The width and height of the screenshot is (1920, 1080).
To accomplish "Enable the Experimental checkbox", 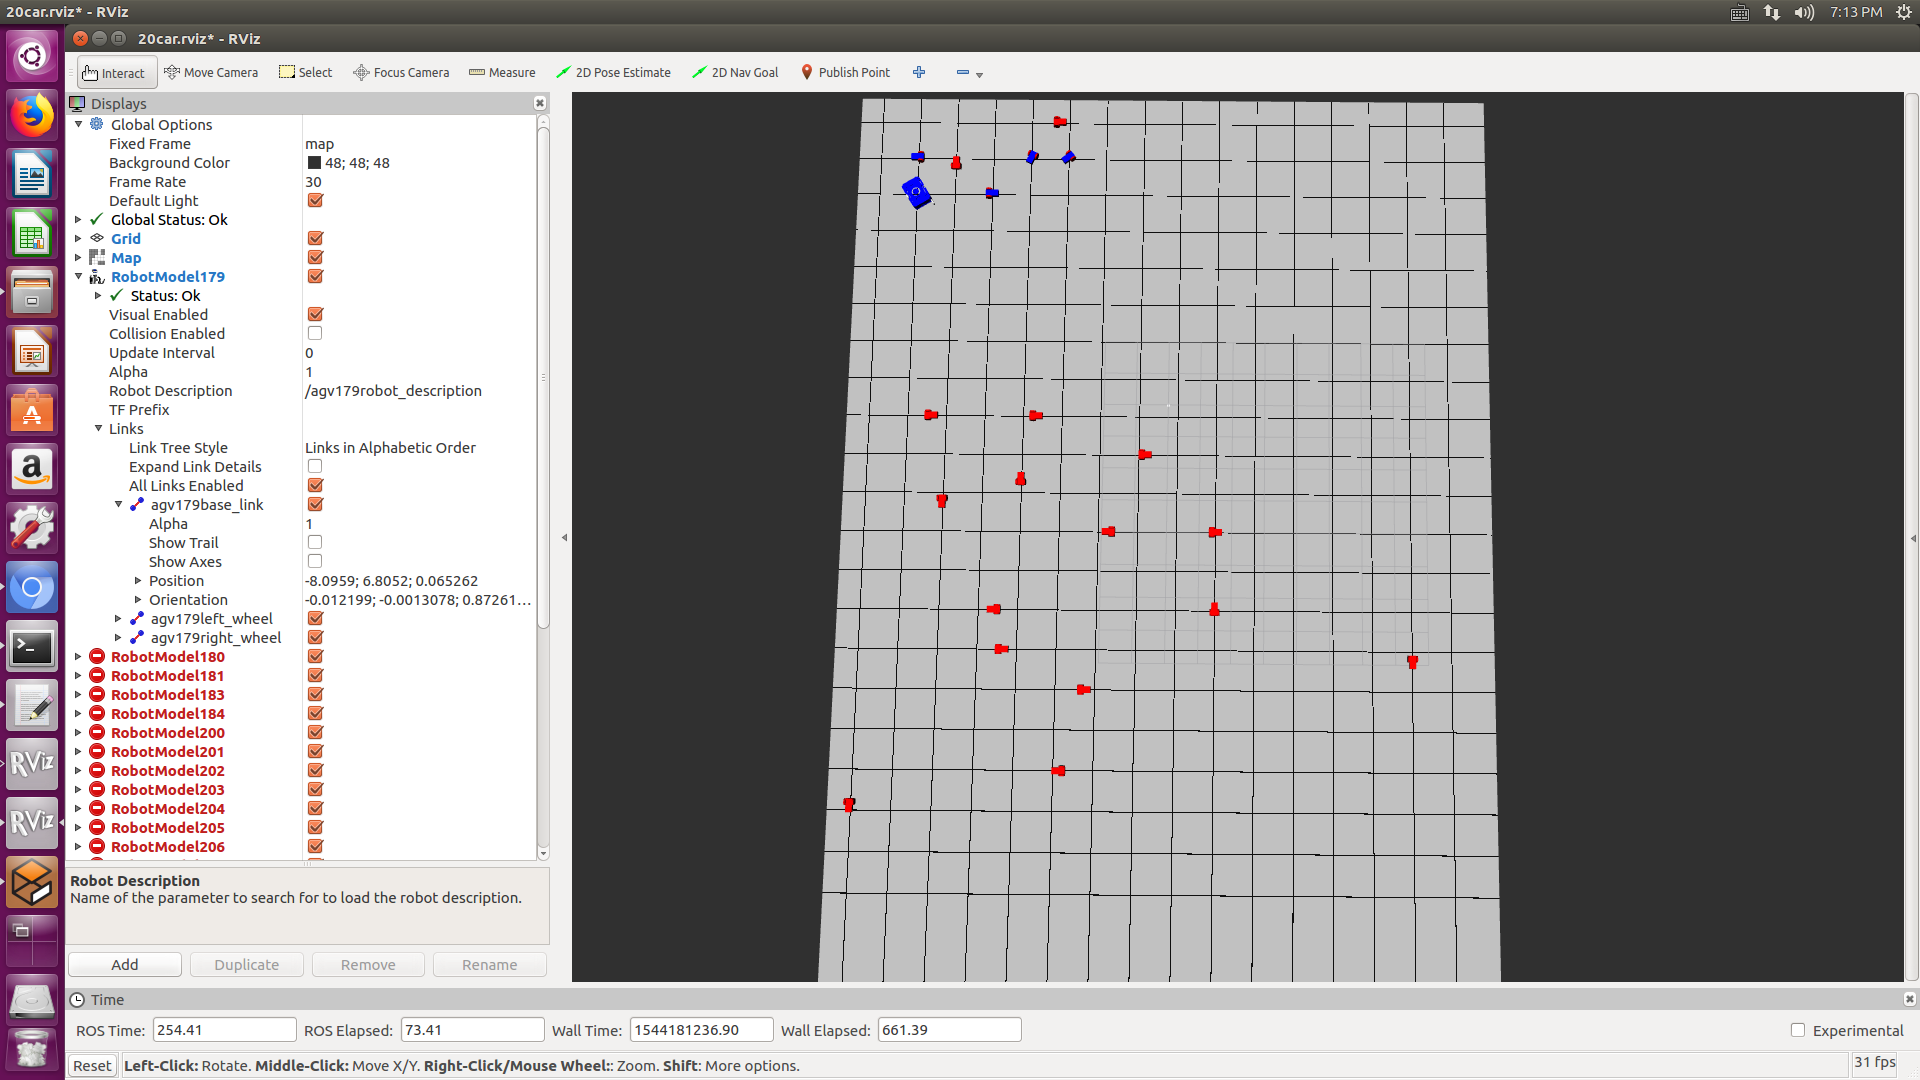I will [x=1798, y=1030].
